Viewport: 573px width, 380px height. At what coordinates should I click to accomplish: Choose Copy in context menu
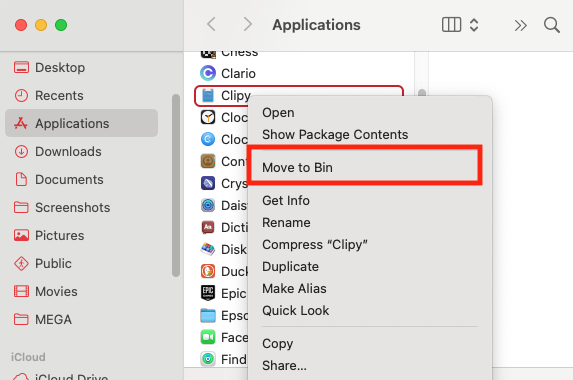370,343
